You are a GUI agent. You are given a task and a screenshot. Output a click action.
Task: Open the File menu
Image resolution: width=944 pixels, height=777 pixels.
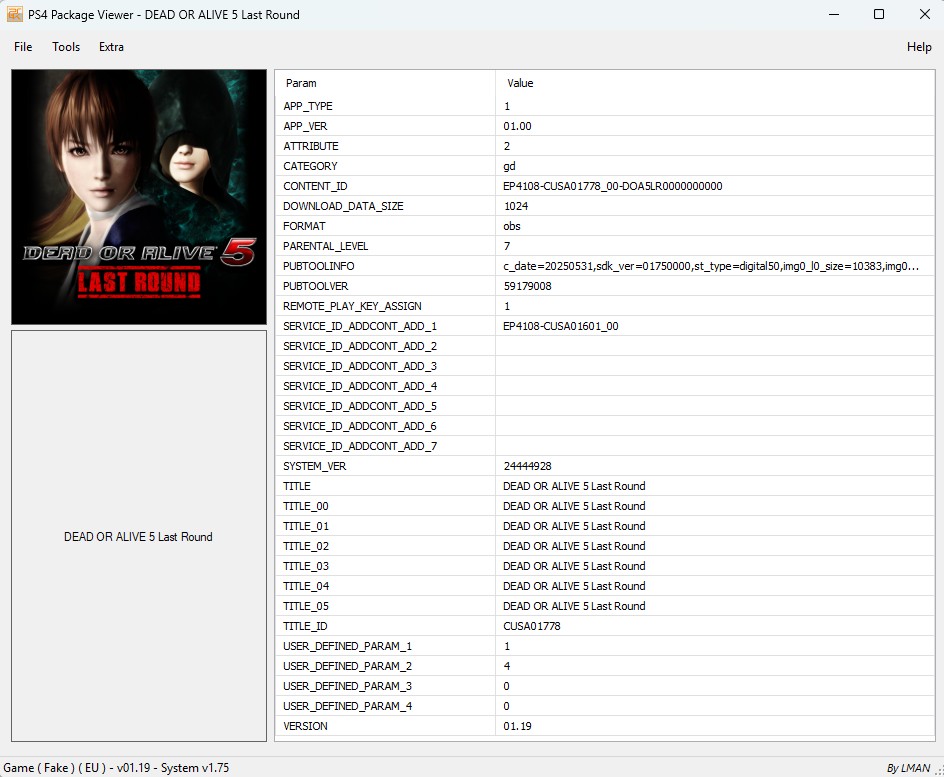click(x=23, y=47)
